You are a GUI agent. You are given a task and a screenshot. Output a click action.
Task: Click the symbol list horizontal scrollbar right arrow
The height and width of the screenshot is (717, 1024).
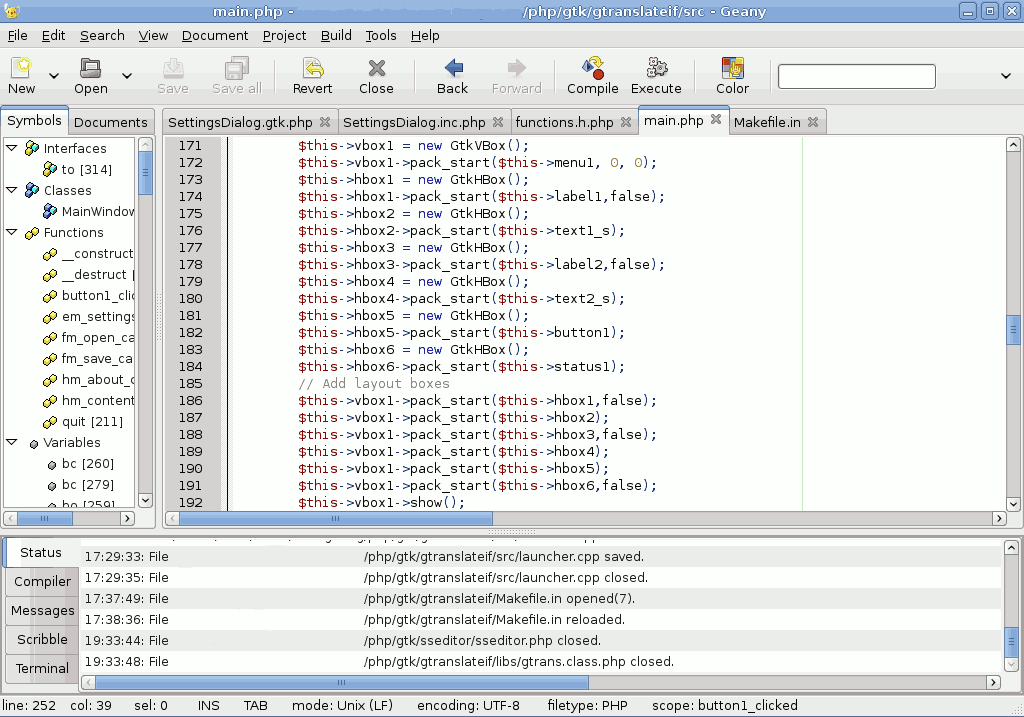click(127, 518)
